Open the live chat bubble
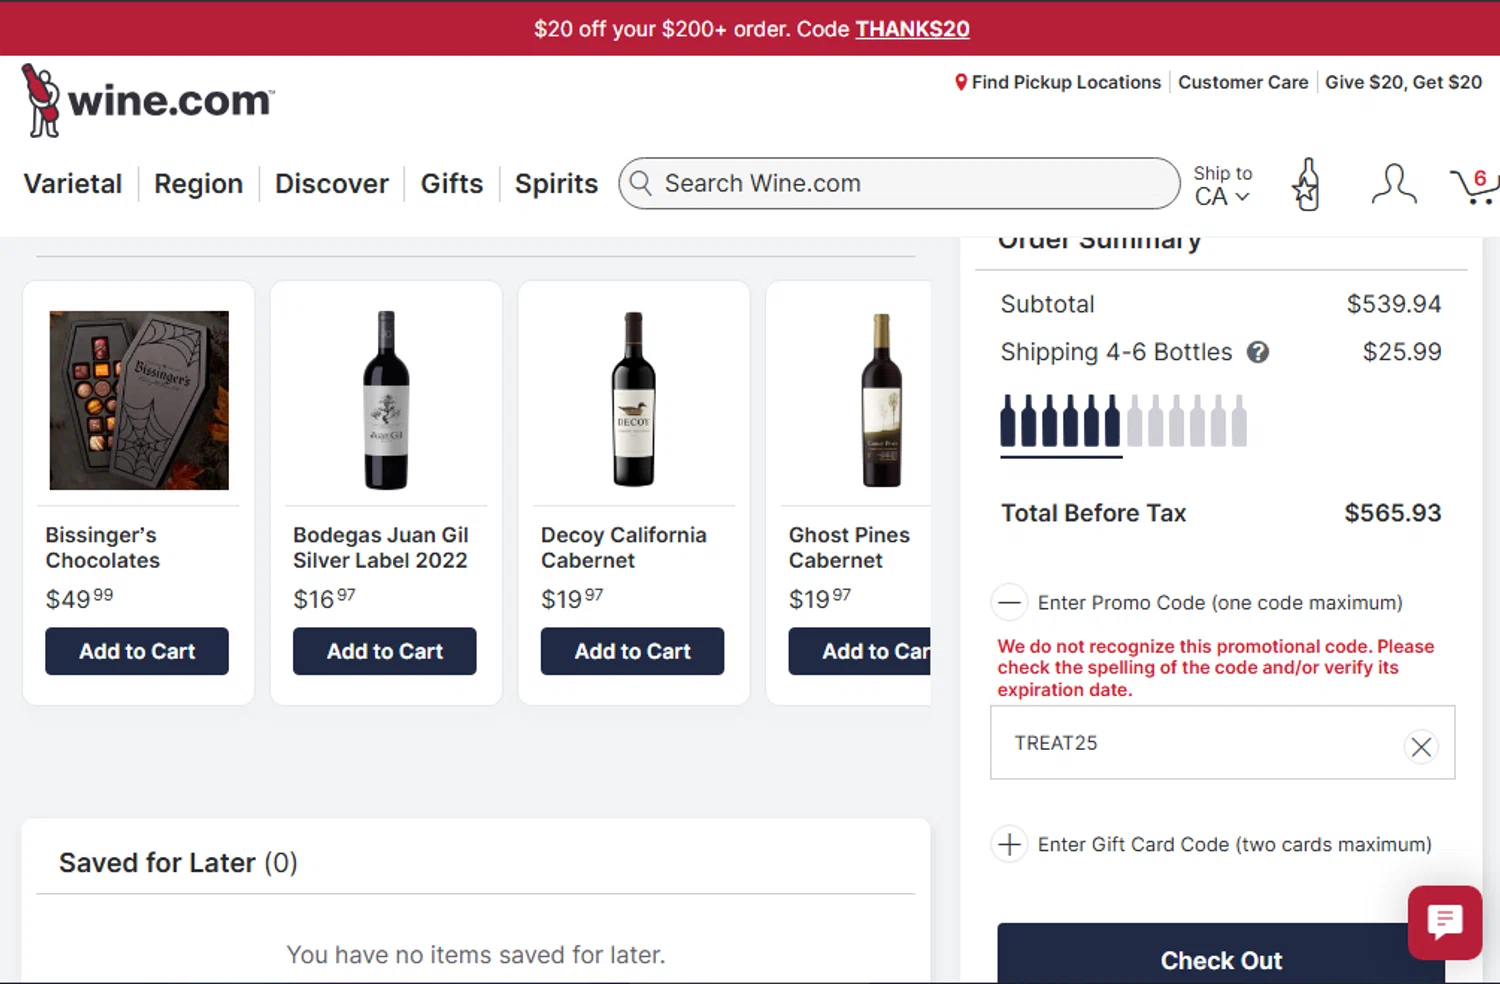The image size is (1500, 984). 1444,922
